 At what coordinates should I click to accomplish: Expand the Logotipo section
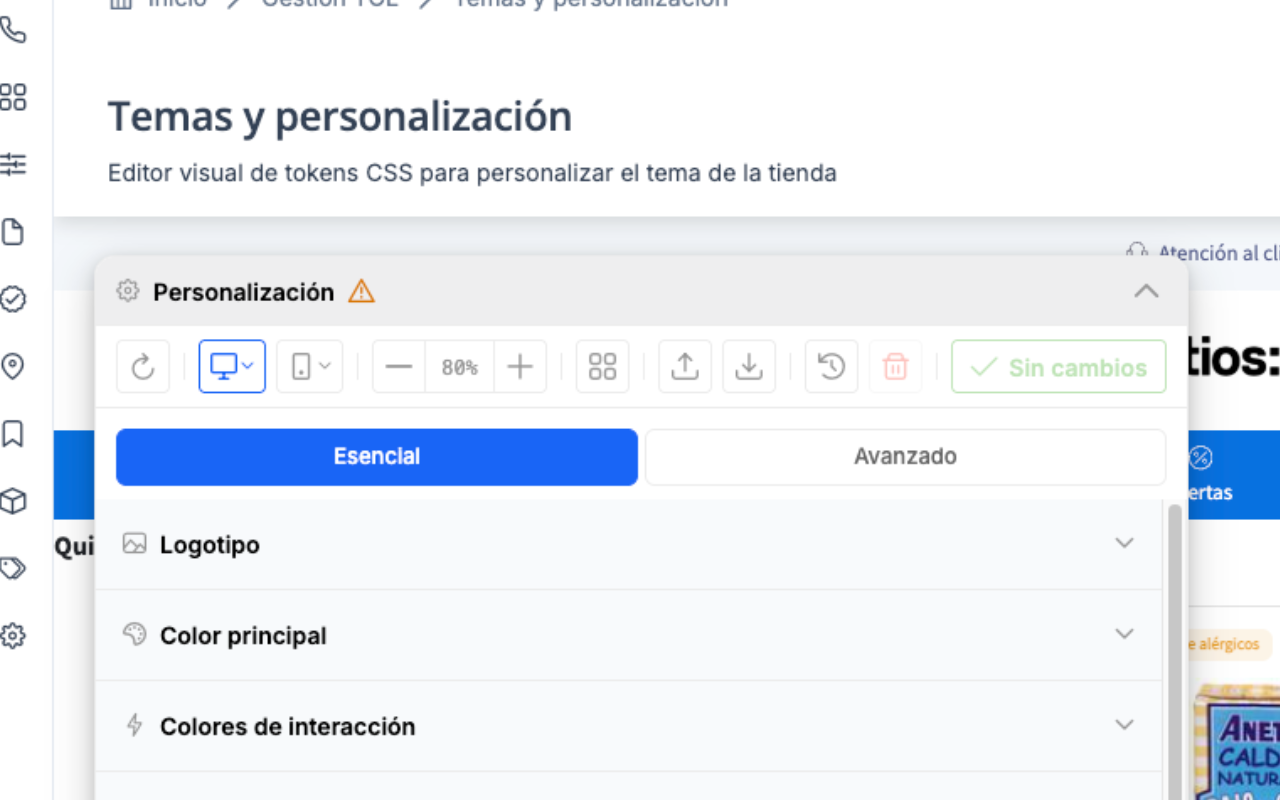[x=629, y=544]
